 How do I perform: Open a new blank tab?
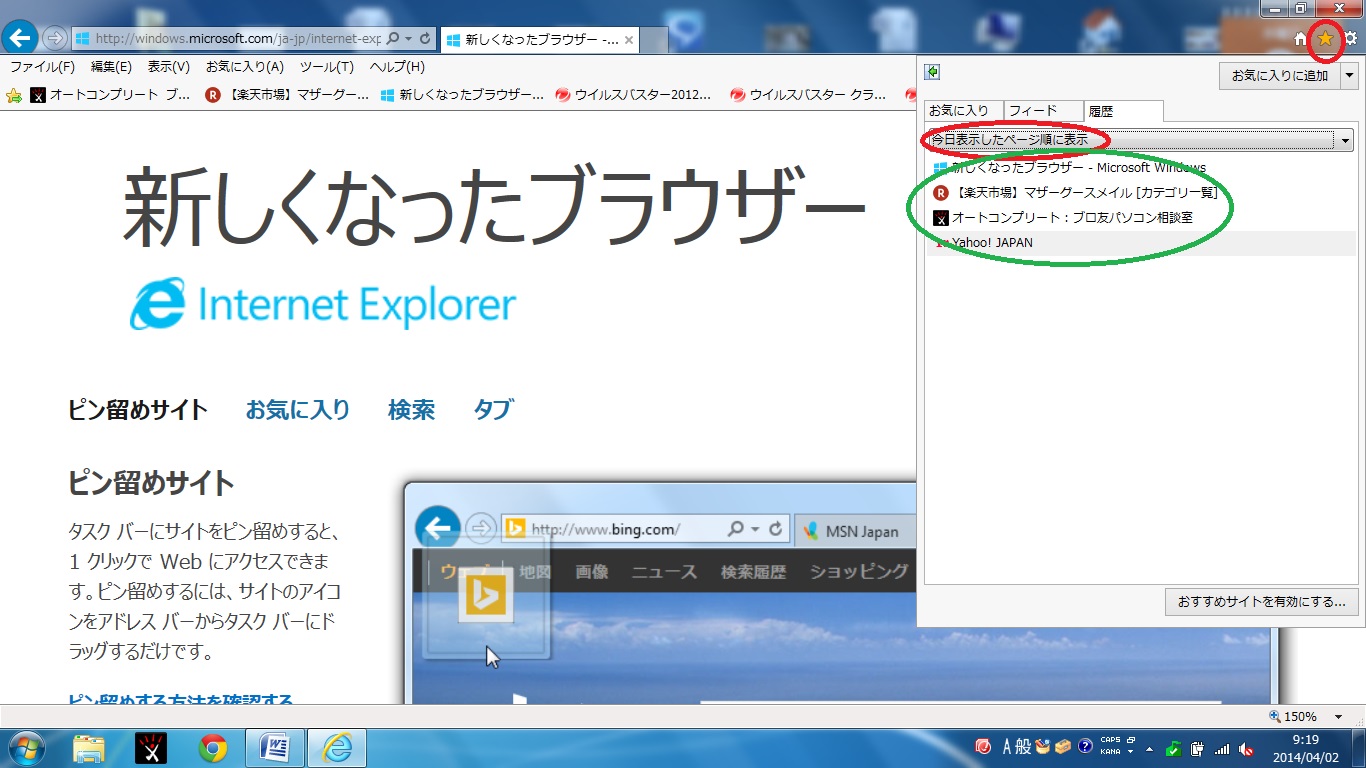point(654,40)
